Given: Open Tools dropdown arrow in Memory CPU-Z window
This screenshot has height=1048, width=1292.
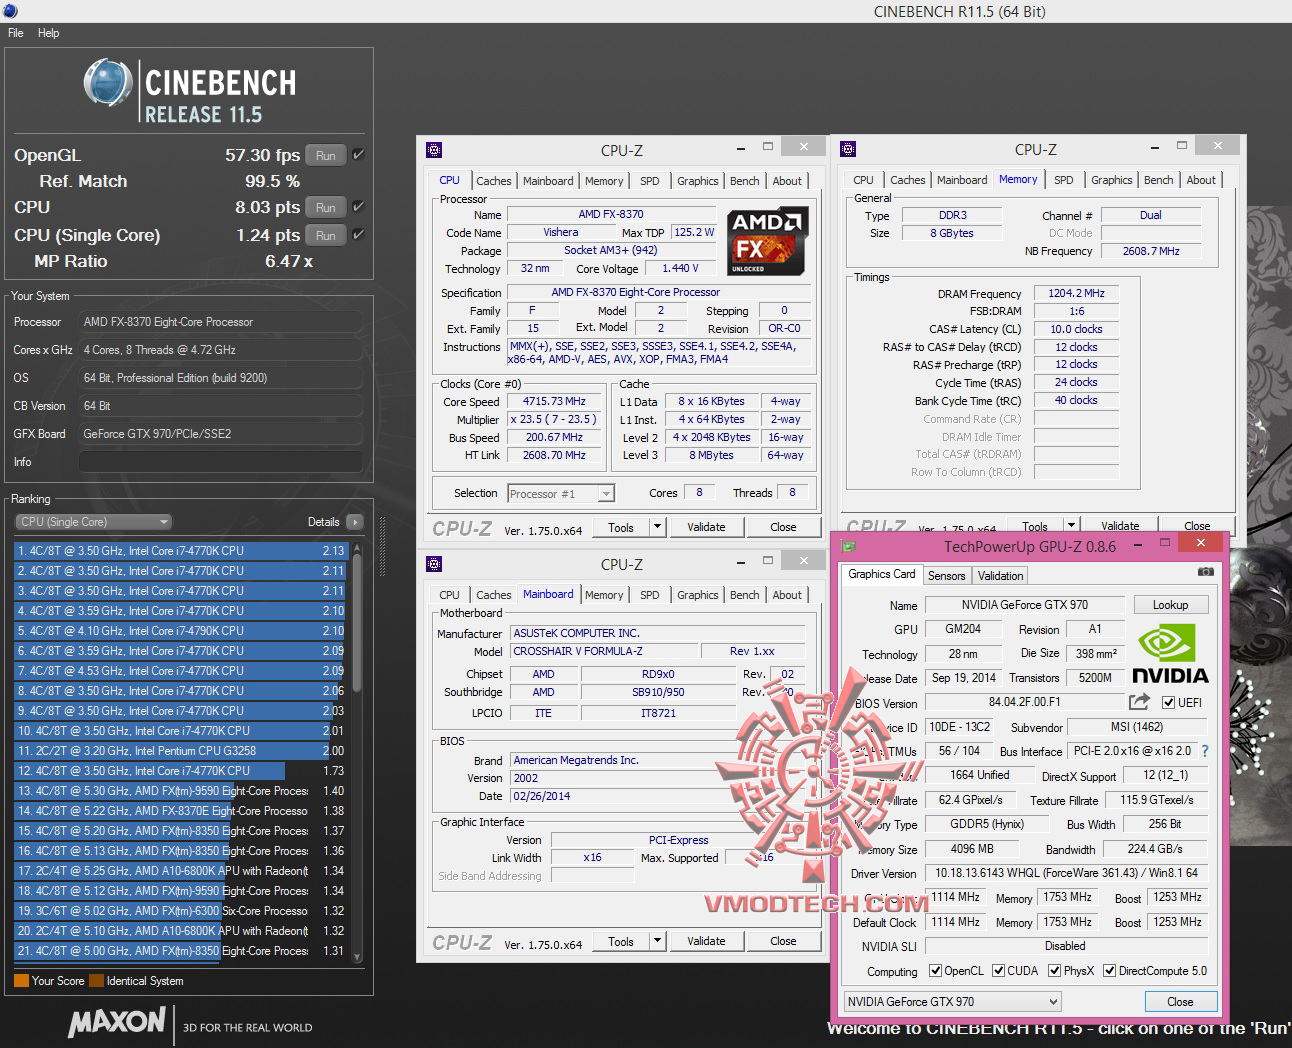Looking at the screenshot, I should 1071,525.
